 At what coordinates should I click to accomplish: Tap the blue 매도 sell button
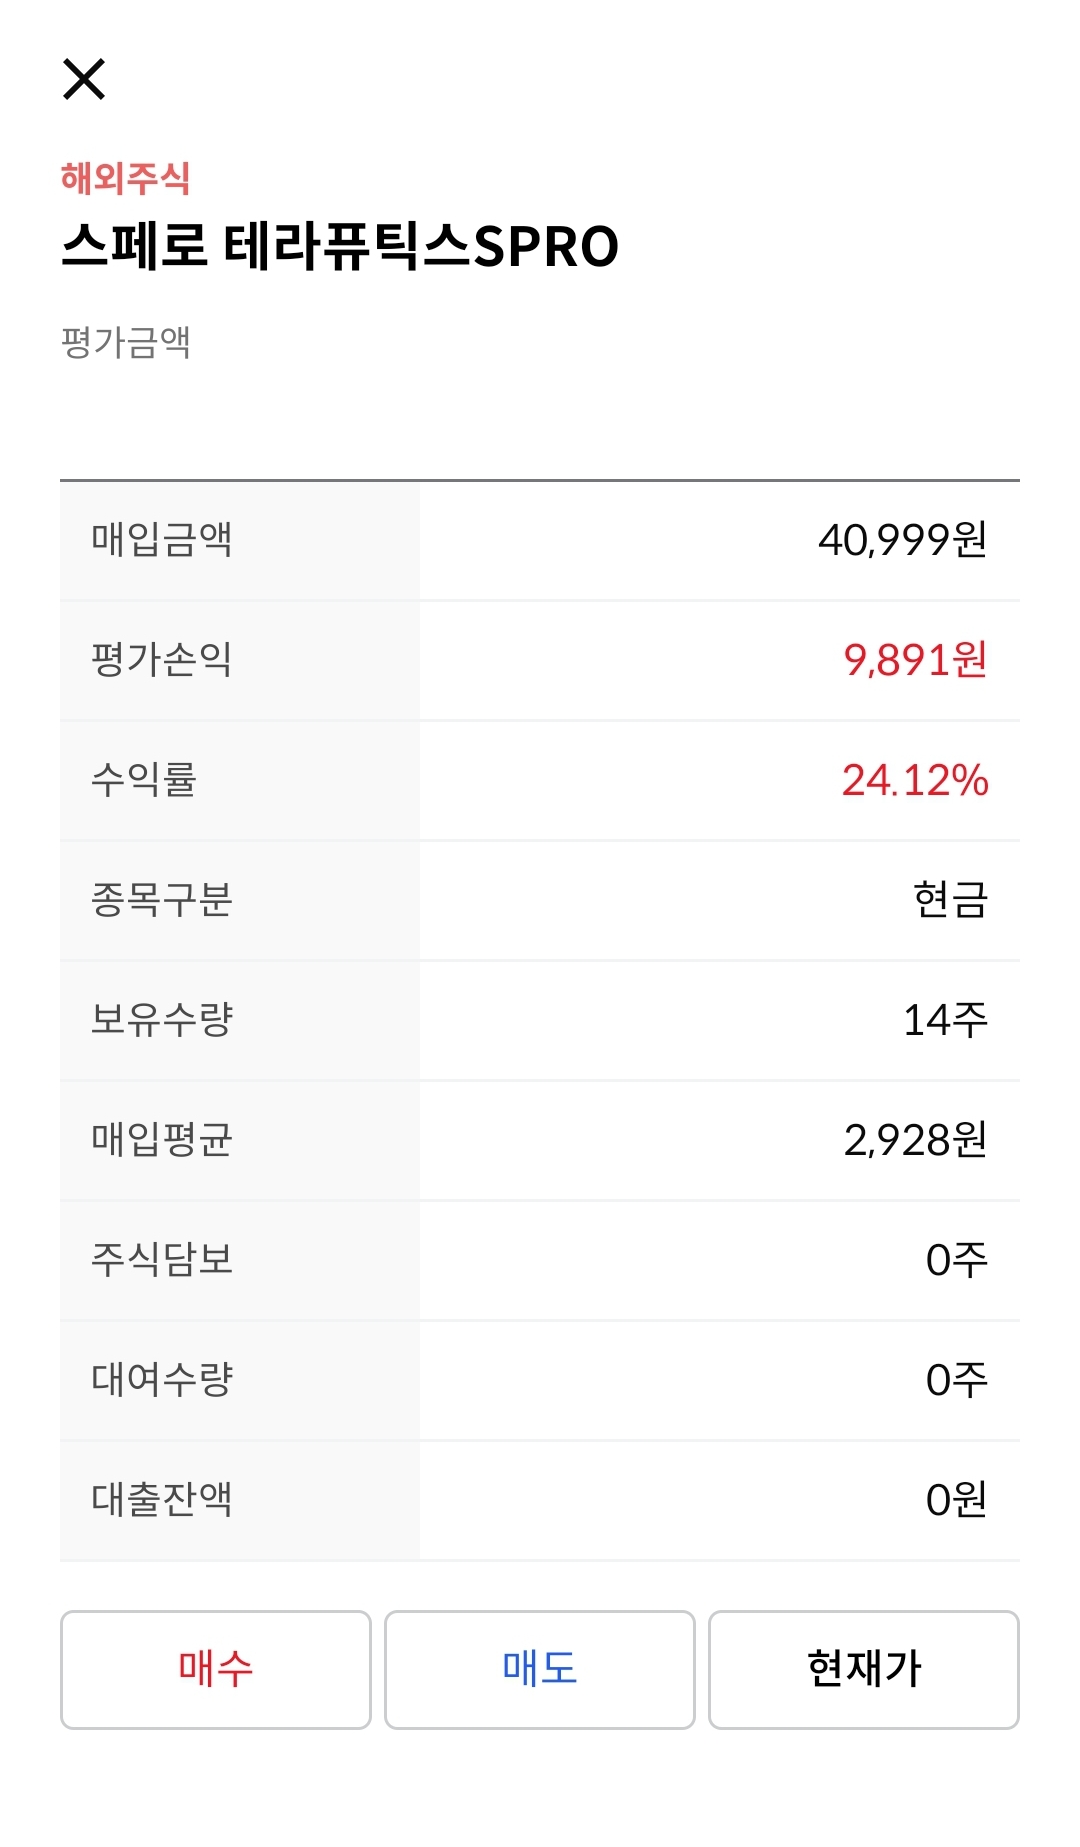click(540, 1669)
